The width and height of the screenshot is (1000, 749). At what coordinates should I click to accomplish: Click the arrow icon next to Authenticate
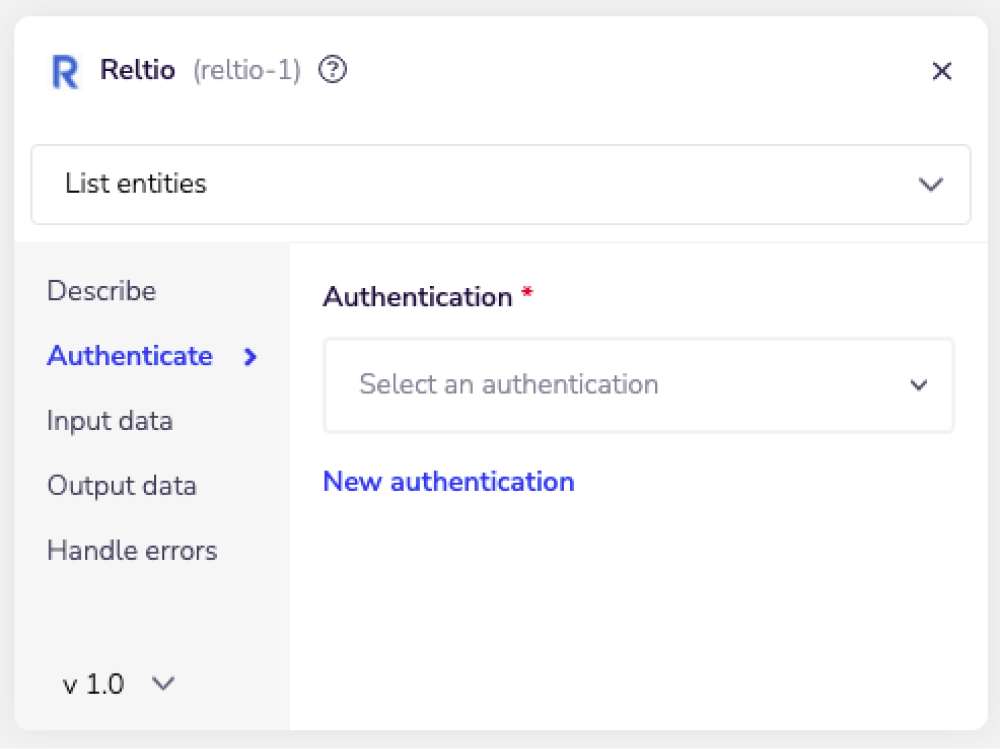click(249, 357)
